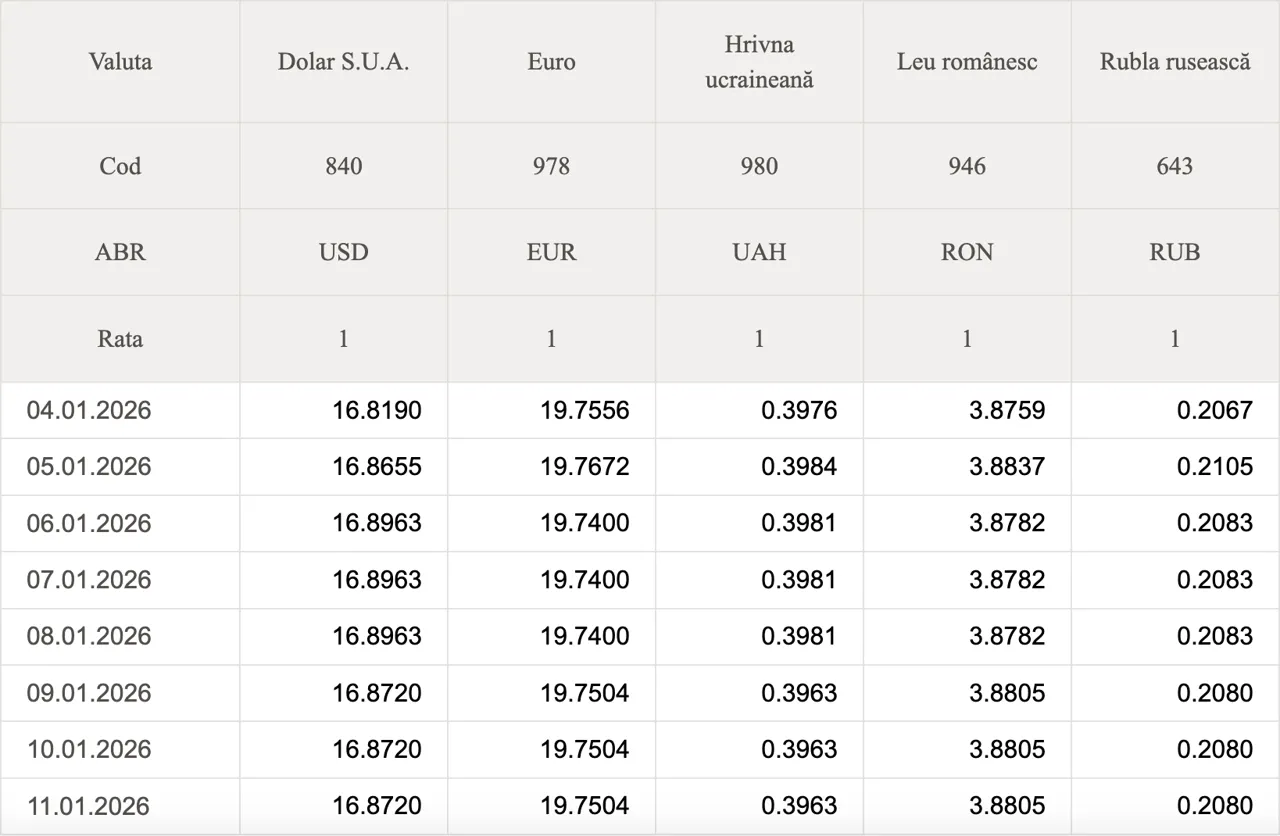Click USD rate 16.8190

coord(377,410)
